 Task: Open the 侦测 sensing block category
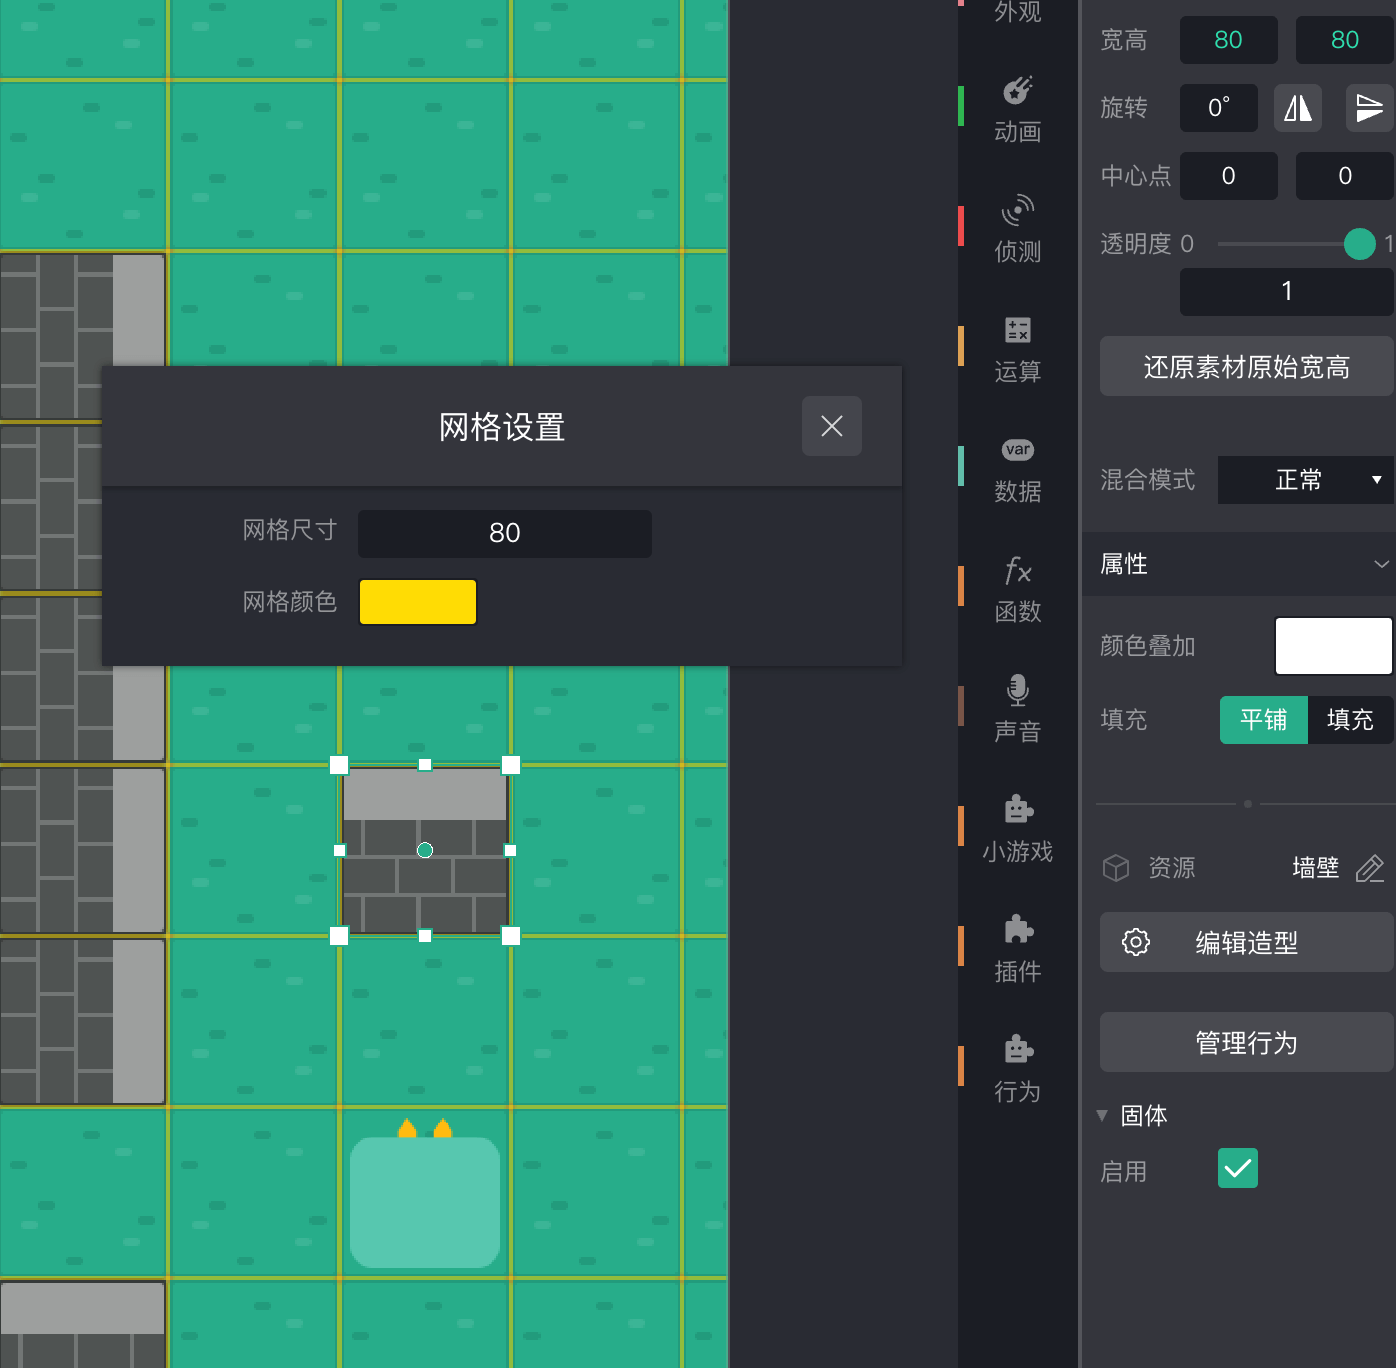click(1017, 229)
